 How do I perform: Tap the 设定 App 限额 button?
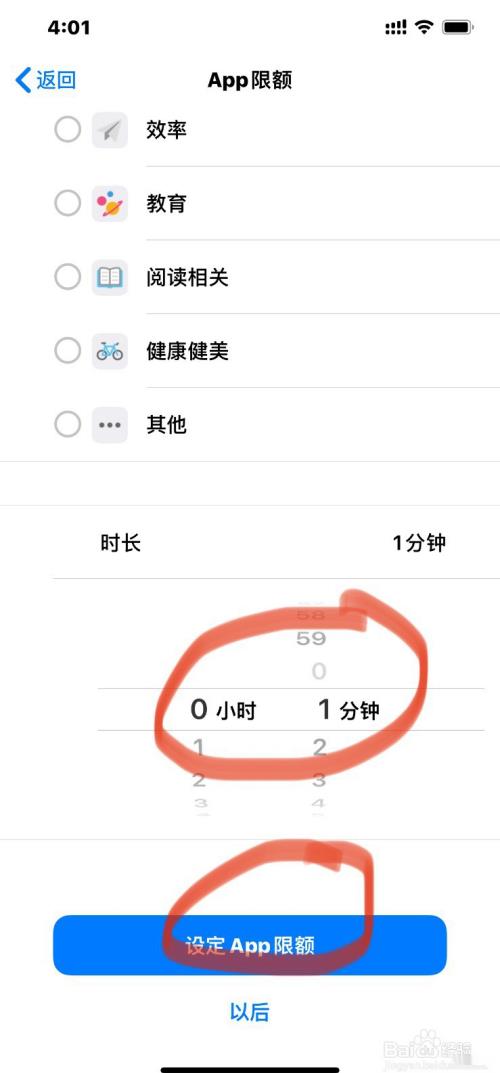250,945
